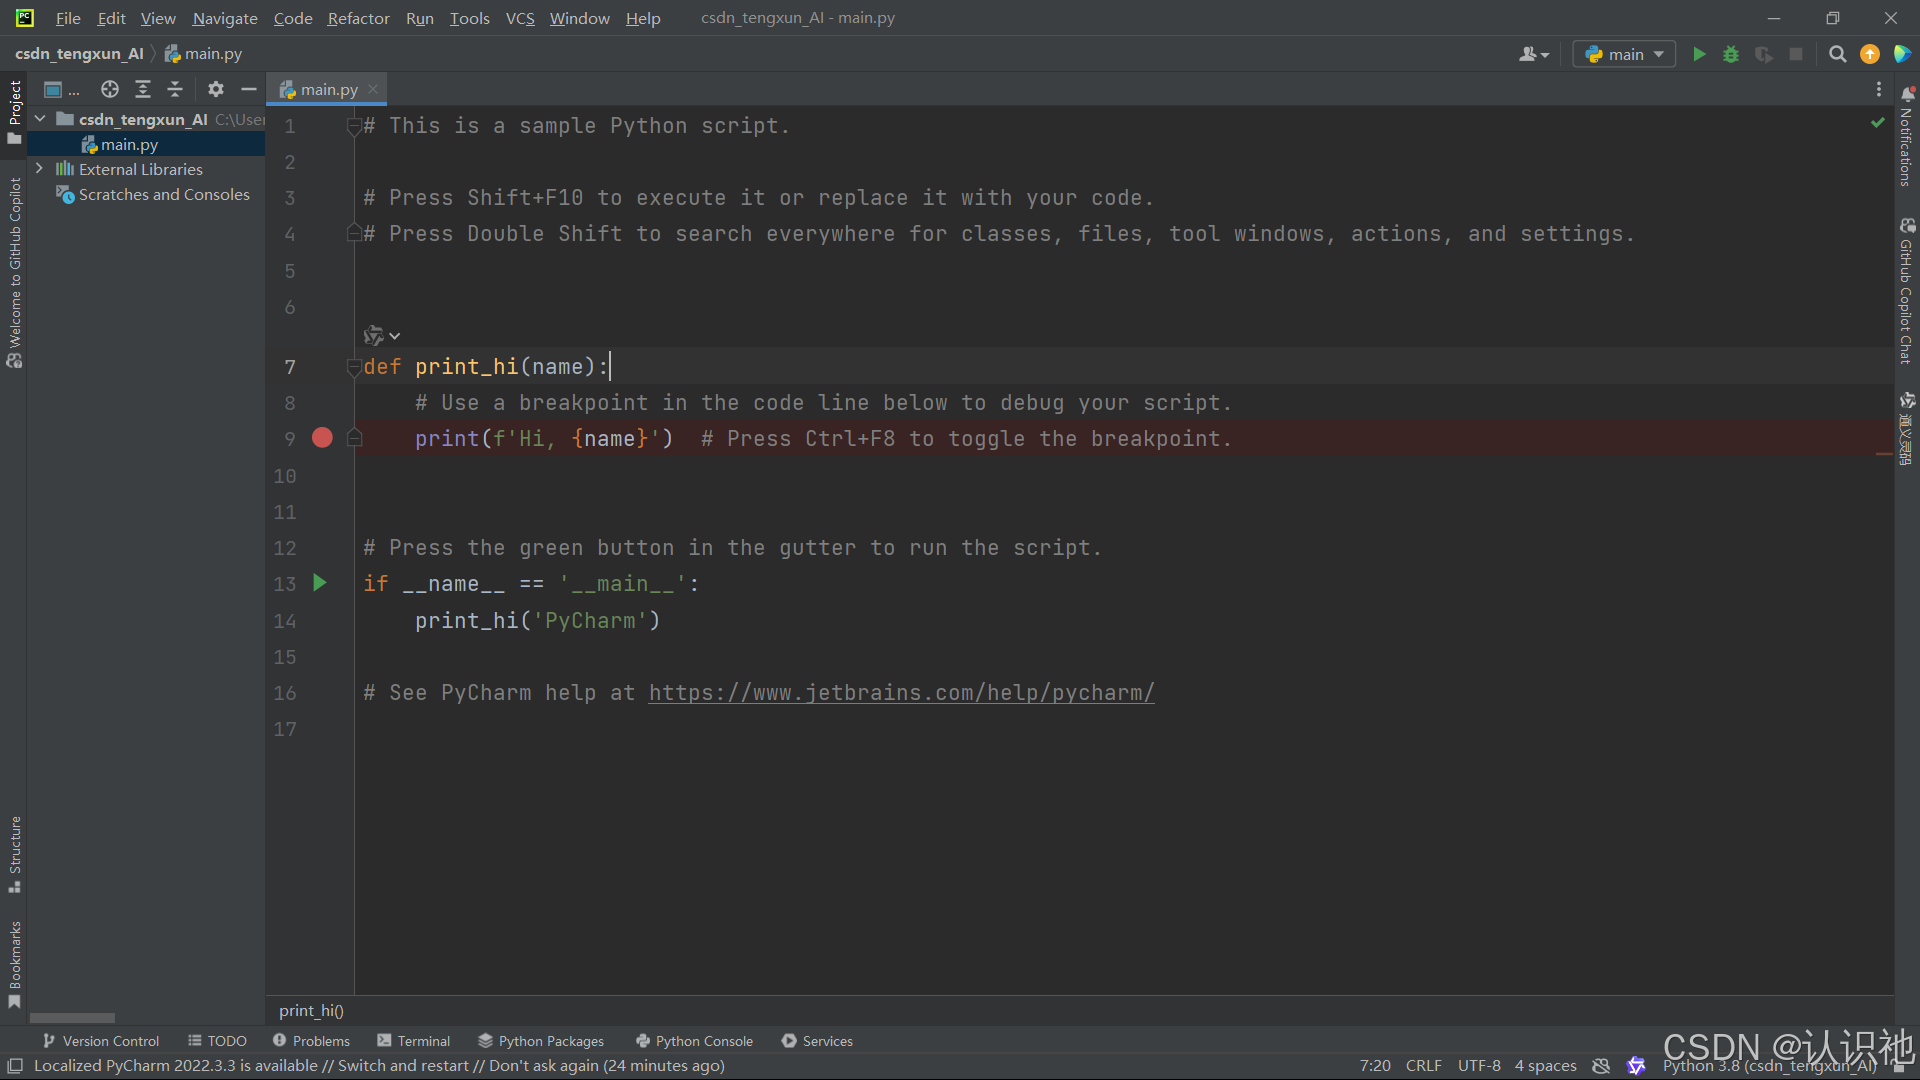This screenshot has height=1080, width=1920.
Task: Toggle the Project tool window stripe button
Action: pyautogui.click(x=14, y=110)
